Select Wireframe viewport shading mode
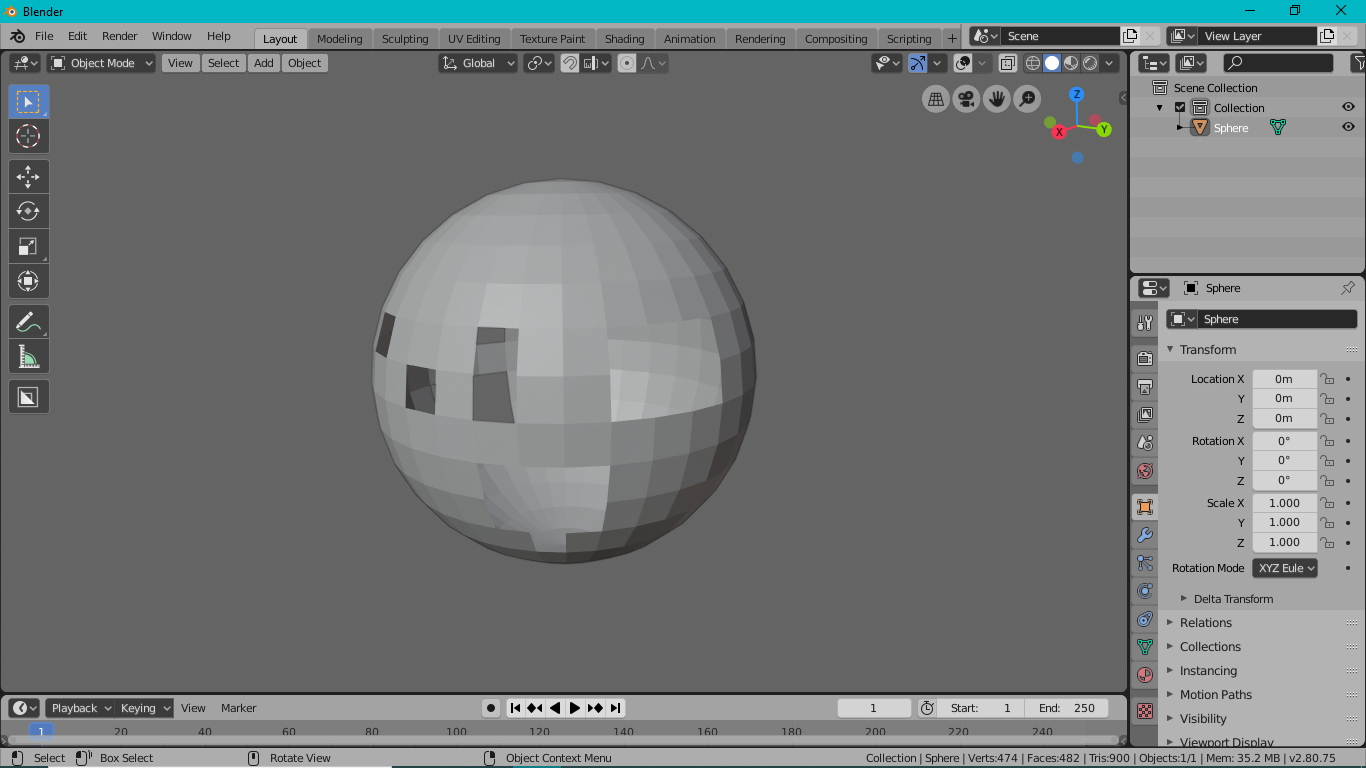Viewport: 1366px width, 768px height. [x=1033, y=63]
